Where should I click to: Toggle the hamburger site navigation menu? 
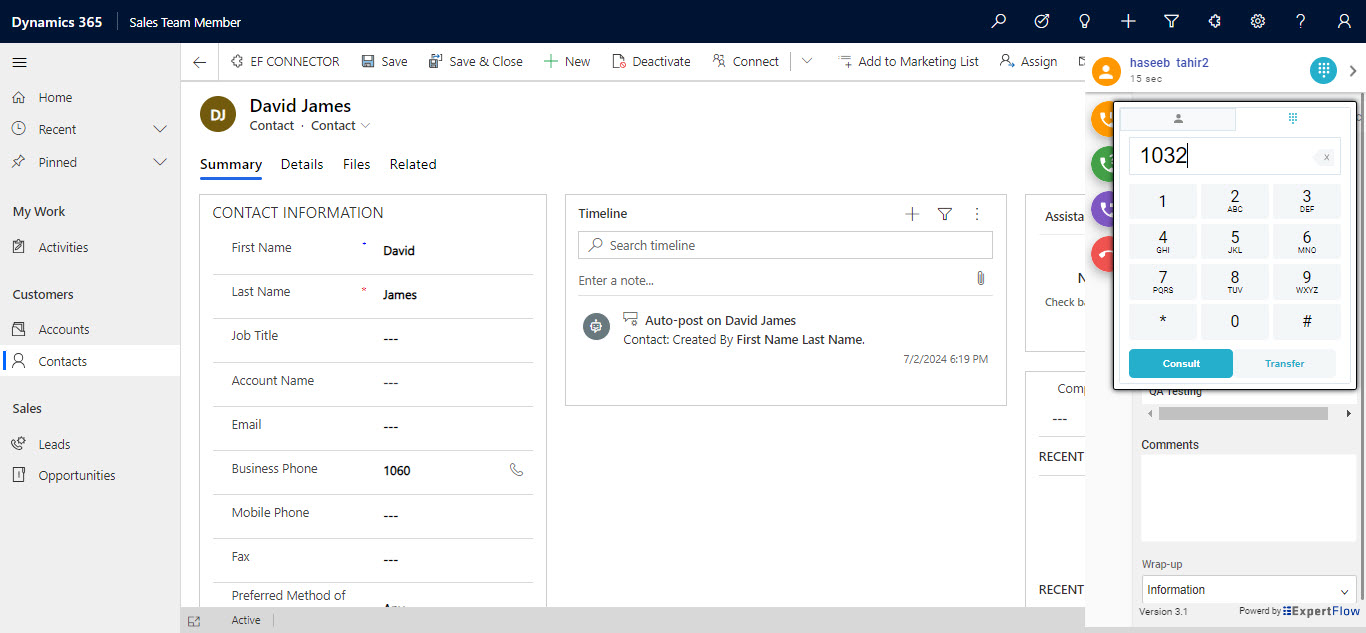19,62
